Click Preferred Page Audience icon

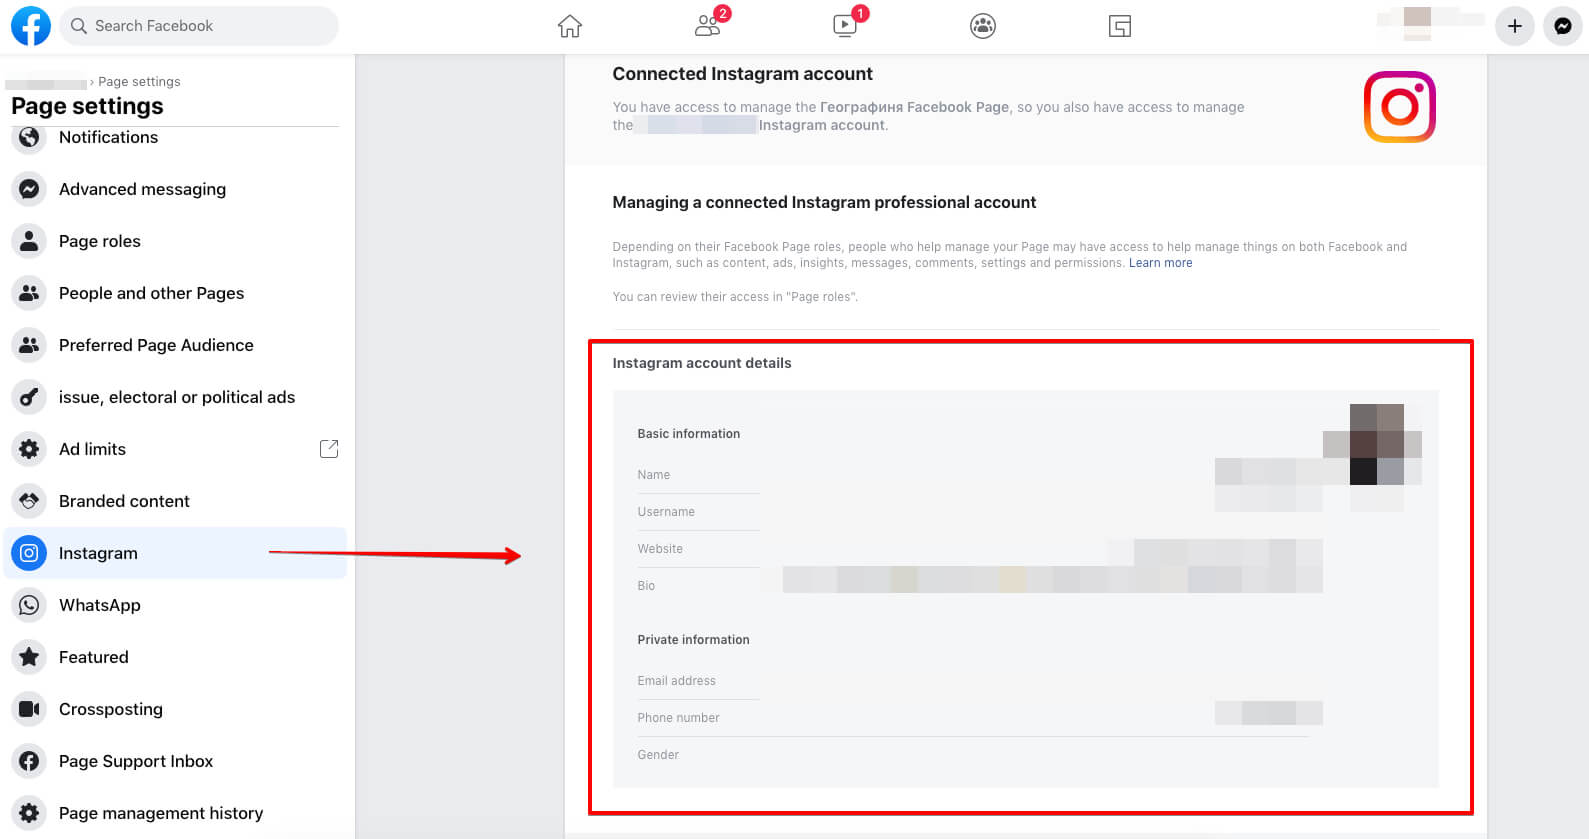click(29, 345)
